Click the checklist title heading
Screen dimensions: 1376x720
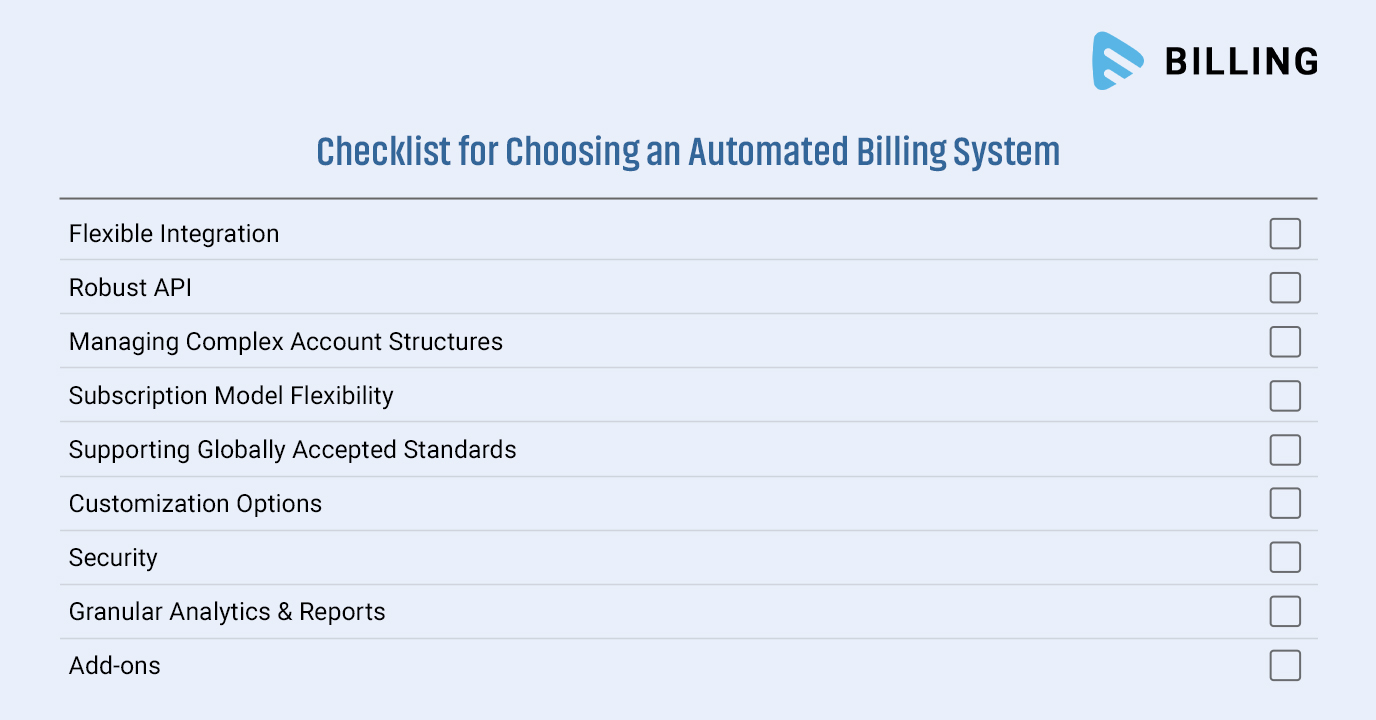coord(688,152)
